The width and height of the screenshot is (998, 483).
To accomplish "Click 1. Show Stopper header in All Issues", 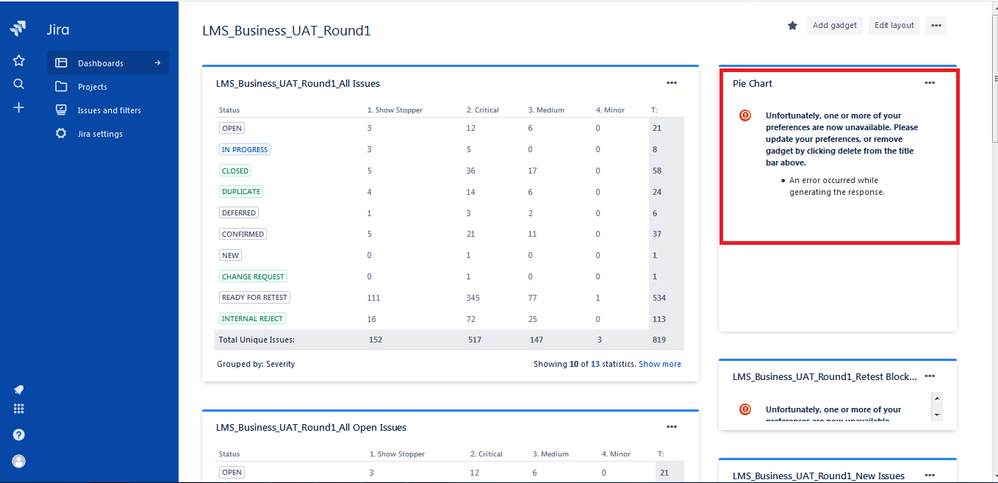I will (x=395, y=110).
